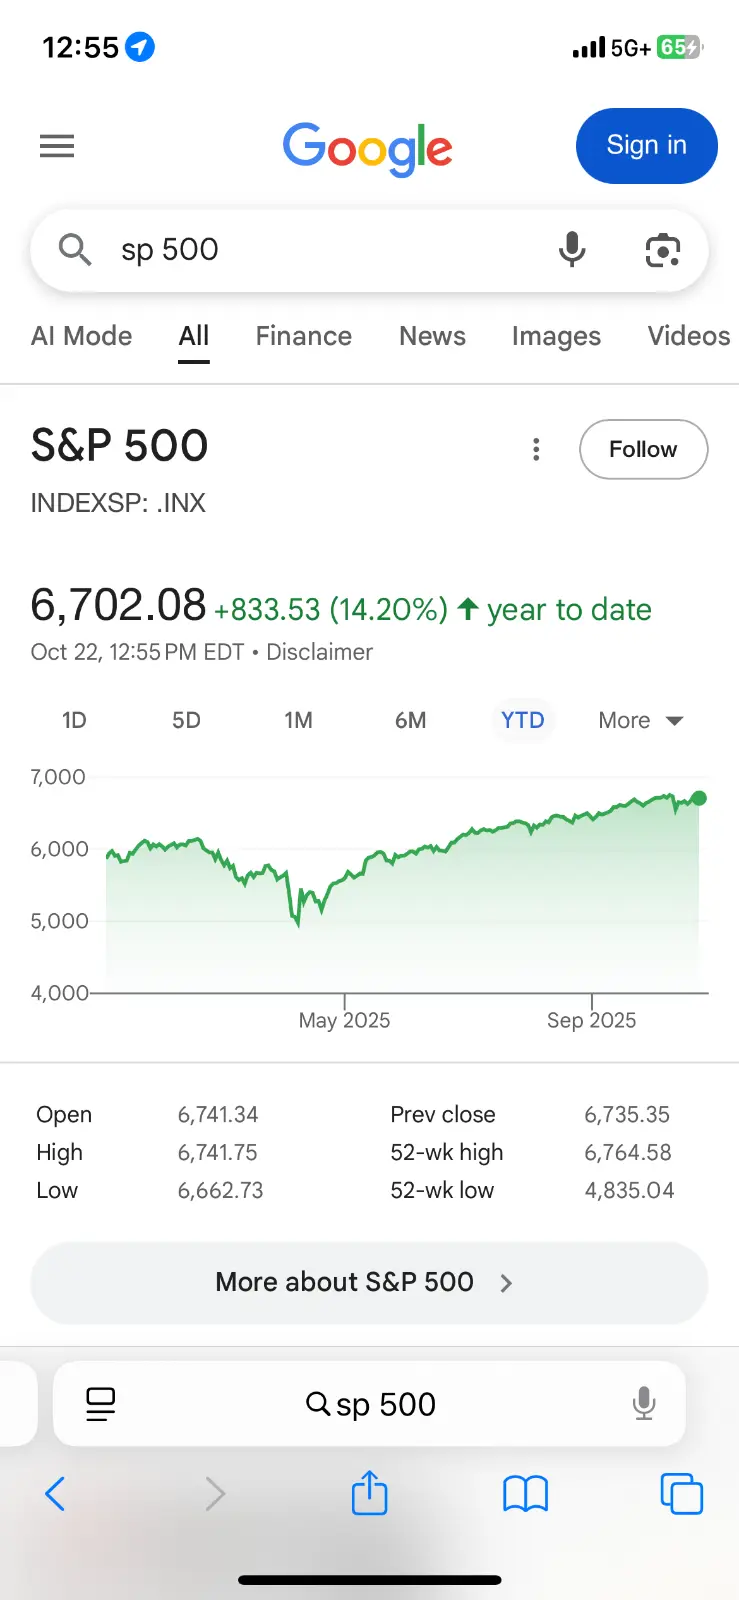
Task: Open Google Lens camera search
Action: point(662,250)
